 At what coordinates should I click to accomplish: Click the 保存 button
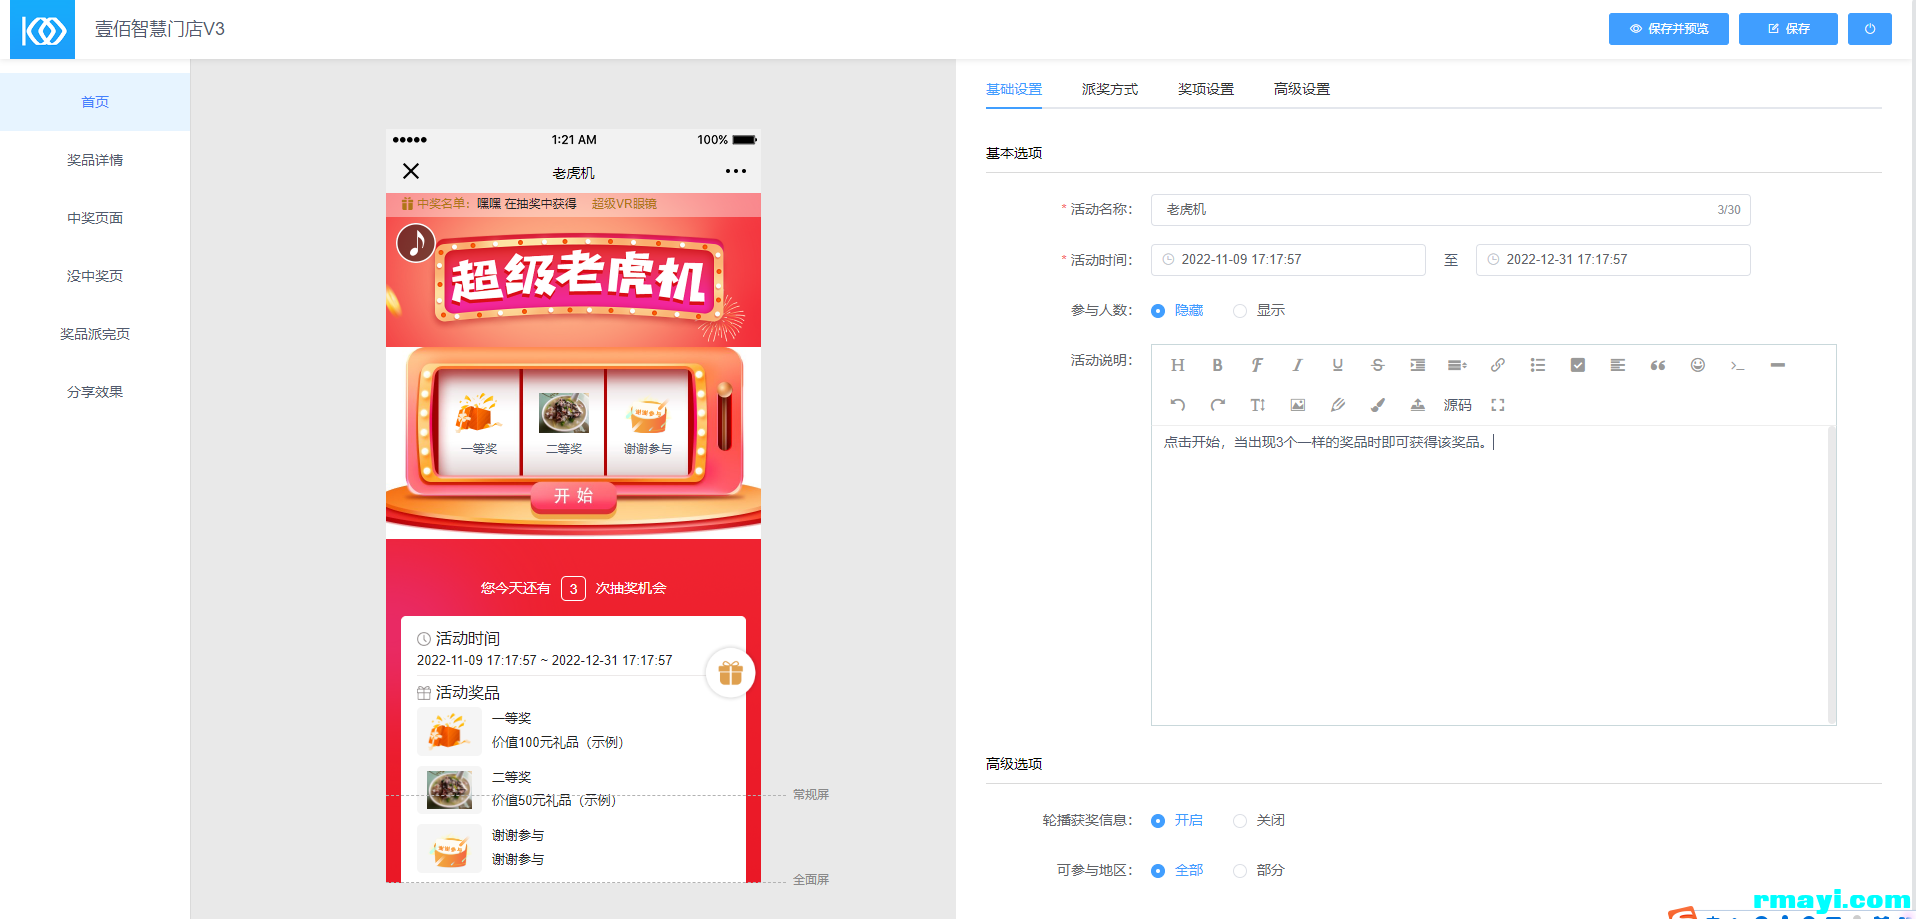point(1788,29)
